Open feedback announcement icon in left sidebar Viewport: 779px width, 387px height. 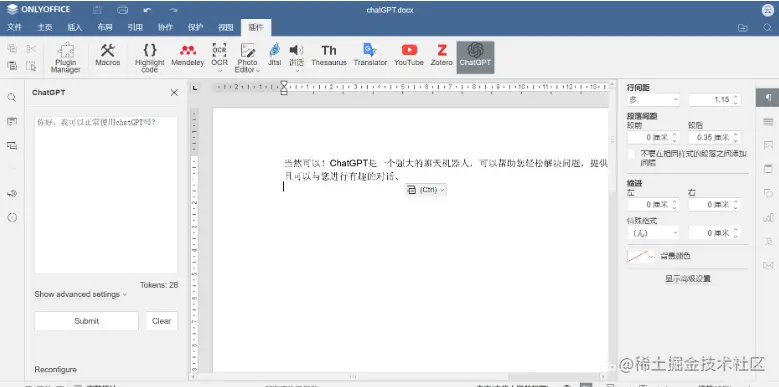(12, 193)
